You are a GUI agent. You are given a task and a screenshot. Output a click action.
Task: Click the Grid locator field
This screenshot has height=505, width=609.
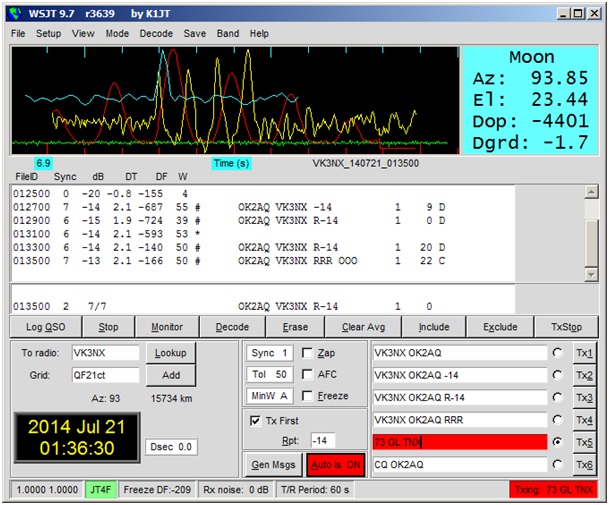pos(106,375)
